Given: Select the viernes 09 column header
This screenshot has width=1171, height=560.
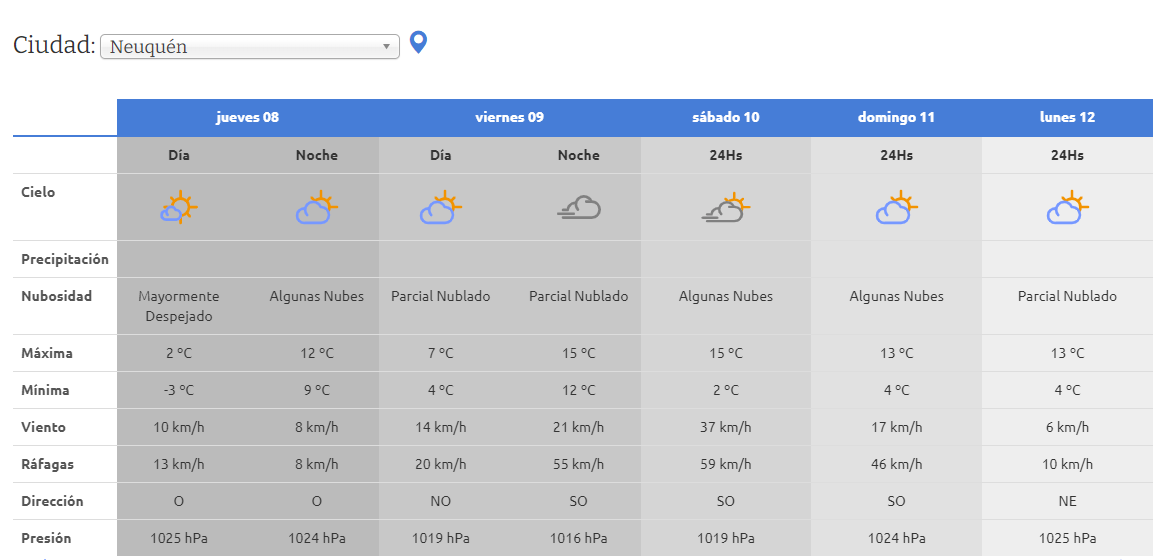Looking at the screenshot, I should [x=509, y=117].
